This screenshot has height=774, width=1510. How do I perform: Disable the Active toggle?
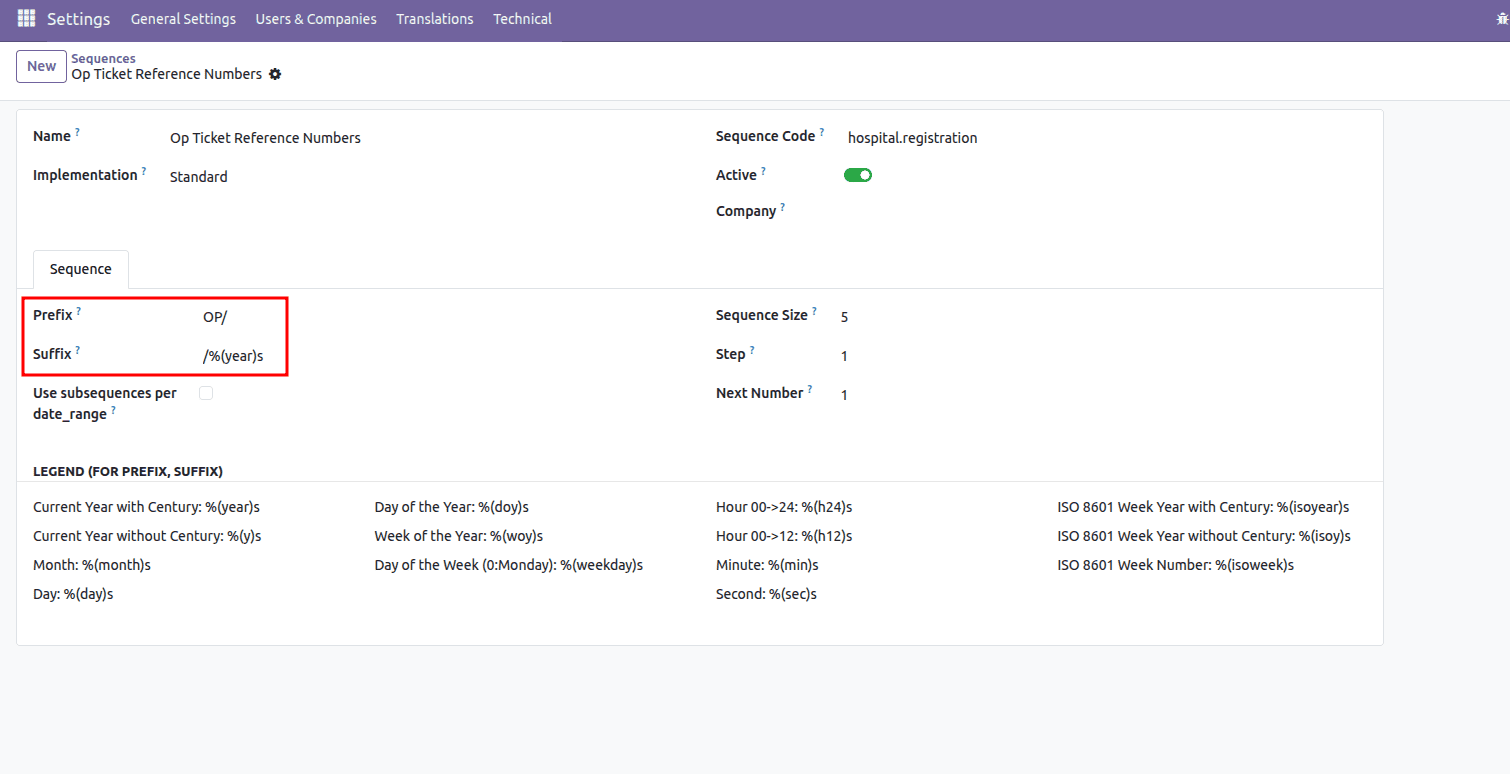(x=857, y=174)
